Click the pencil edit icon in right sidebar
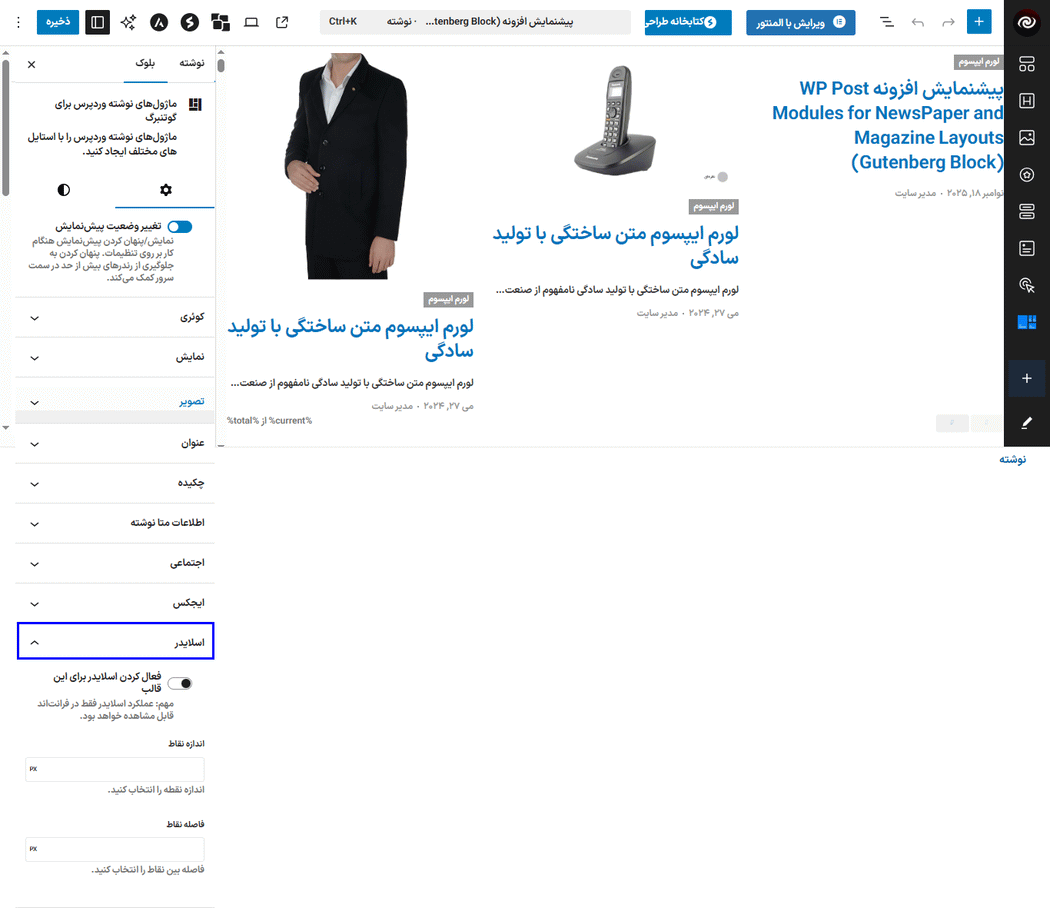The height and width of the screenshot is (911, 1050). [x=1027, y=423]
